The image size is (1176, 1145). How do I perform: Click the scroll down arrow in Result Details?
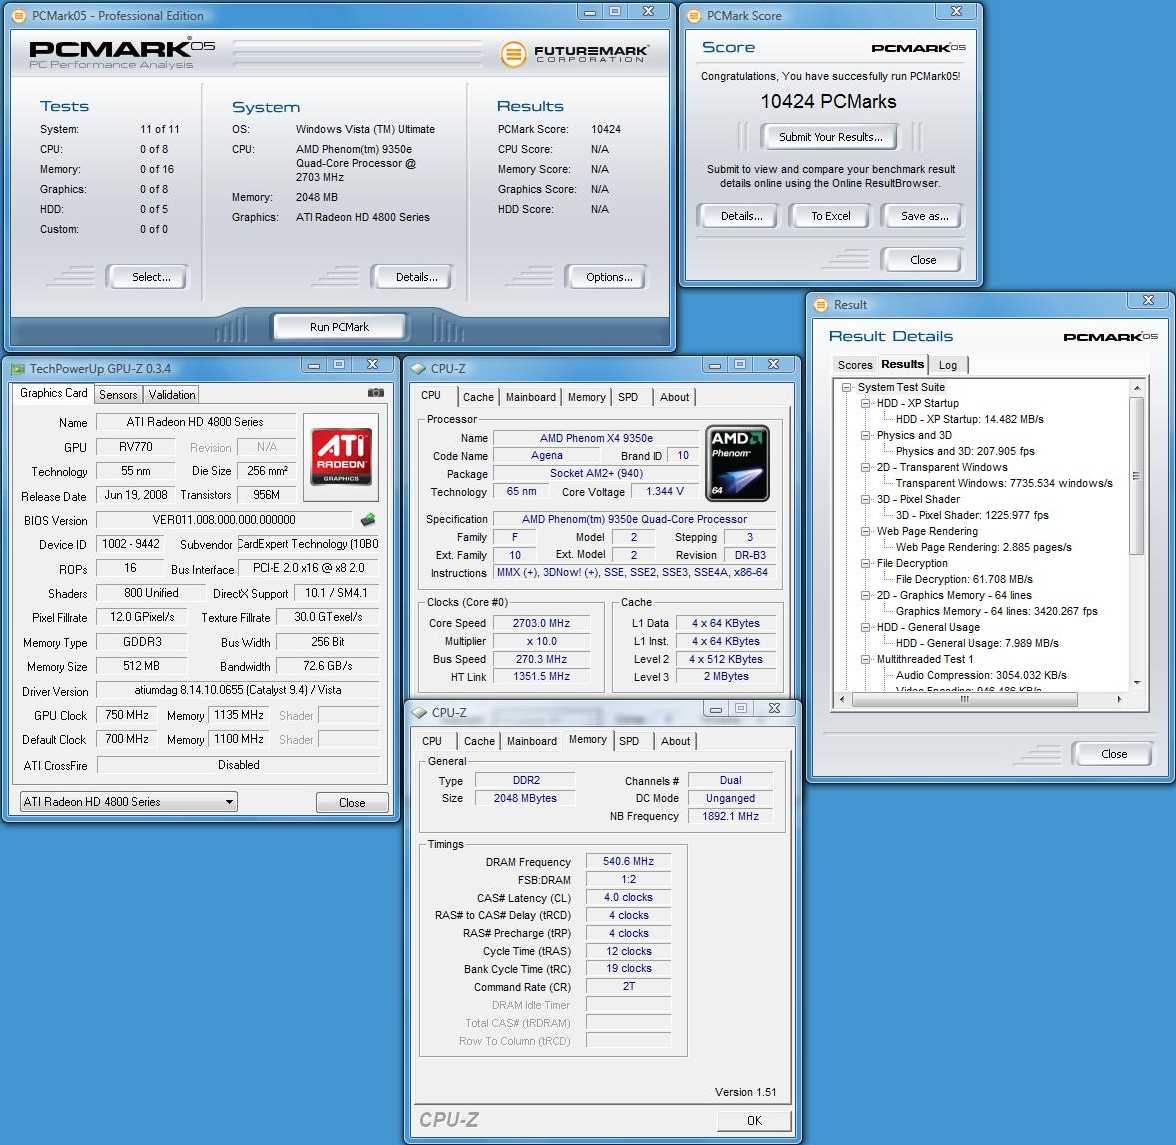1137,682
